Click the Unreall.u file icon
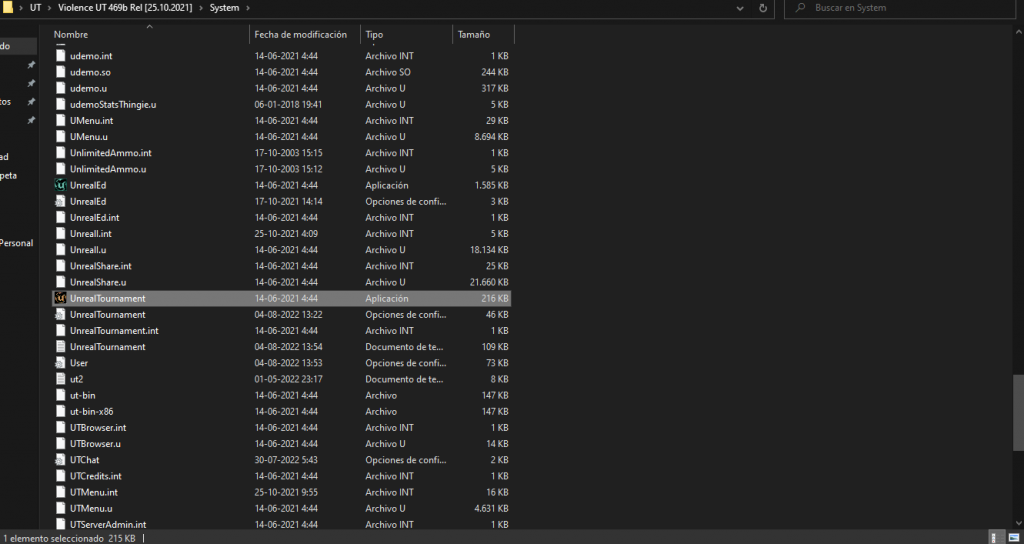Viewport: 1024px width, 544px height. (x=61, y=249)
